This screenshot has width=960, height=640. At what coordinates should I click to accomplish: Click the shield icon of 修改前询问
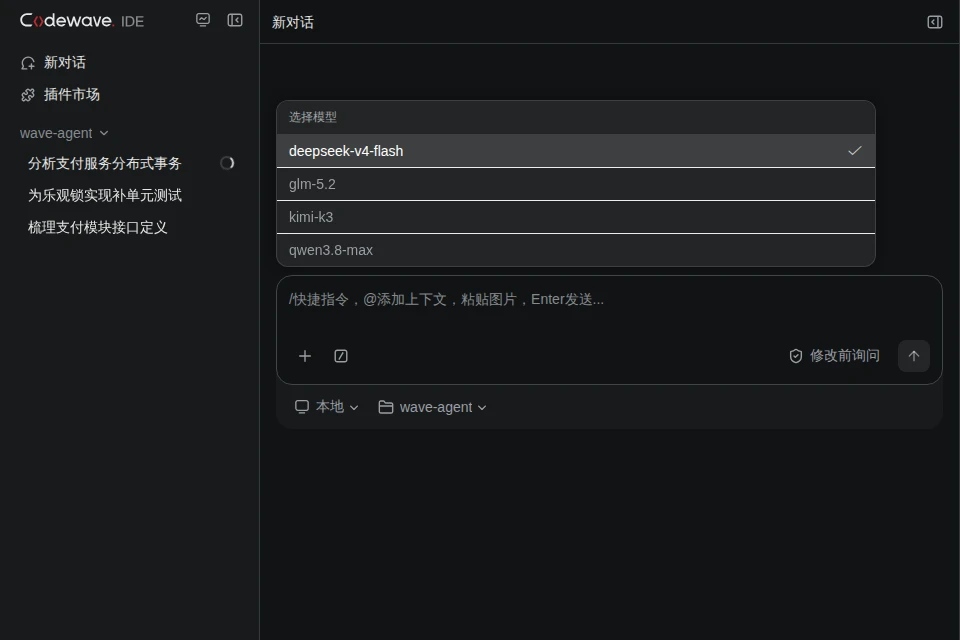[796, 356]
